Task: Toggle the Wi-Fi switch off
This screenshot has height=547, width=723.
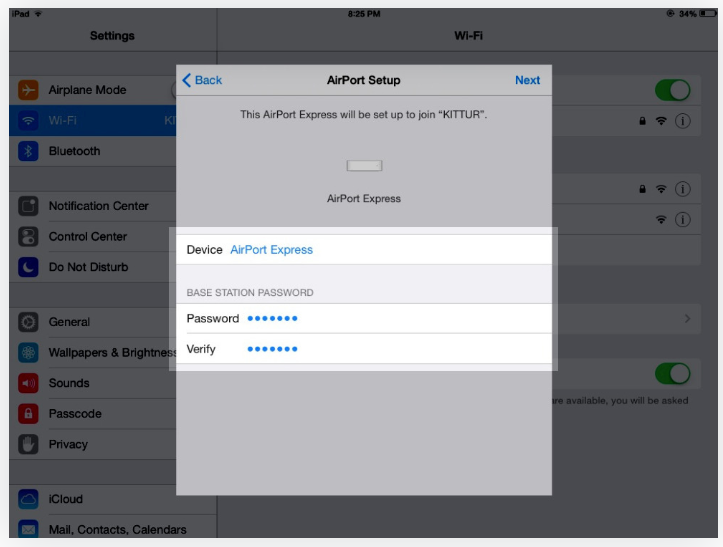Action: (x=672, y=90)
